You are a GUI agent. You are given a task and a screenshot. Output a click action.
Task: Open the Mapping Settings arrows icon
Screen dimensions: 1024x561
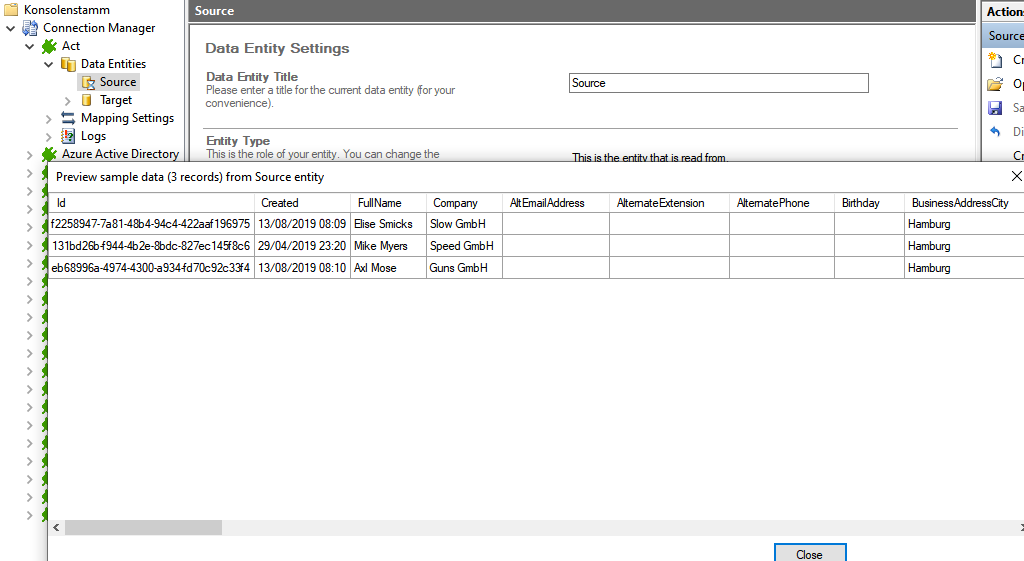[x=68, y=118]
